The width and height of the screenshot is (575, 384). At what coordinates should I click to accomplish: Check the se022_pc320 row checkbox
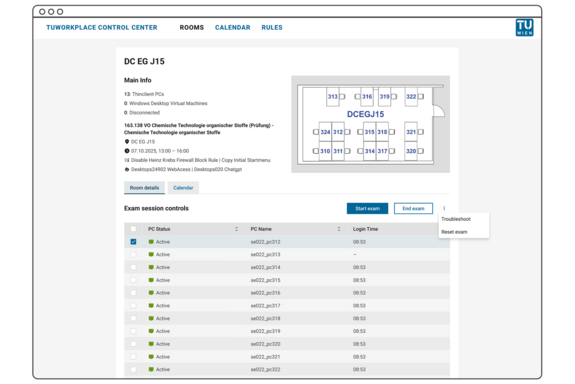tap(133, 344)
